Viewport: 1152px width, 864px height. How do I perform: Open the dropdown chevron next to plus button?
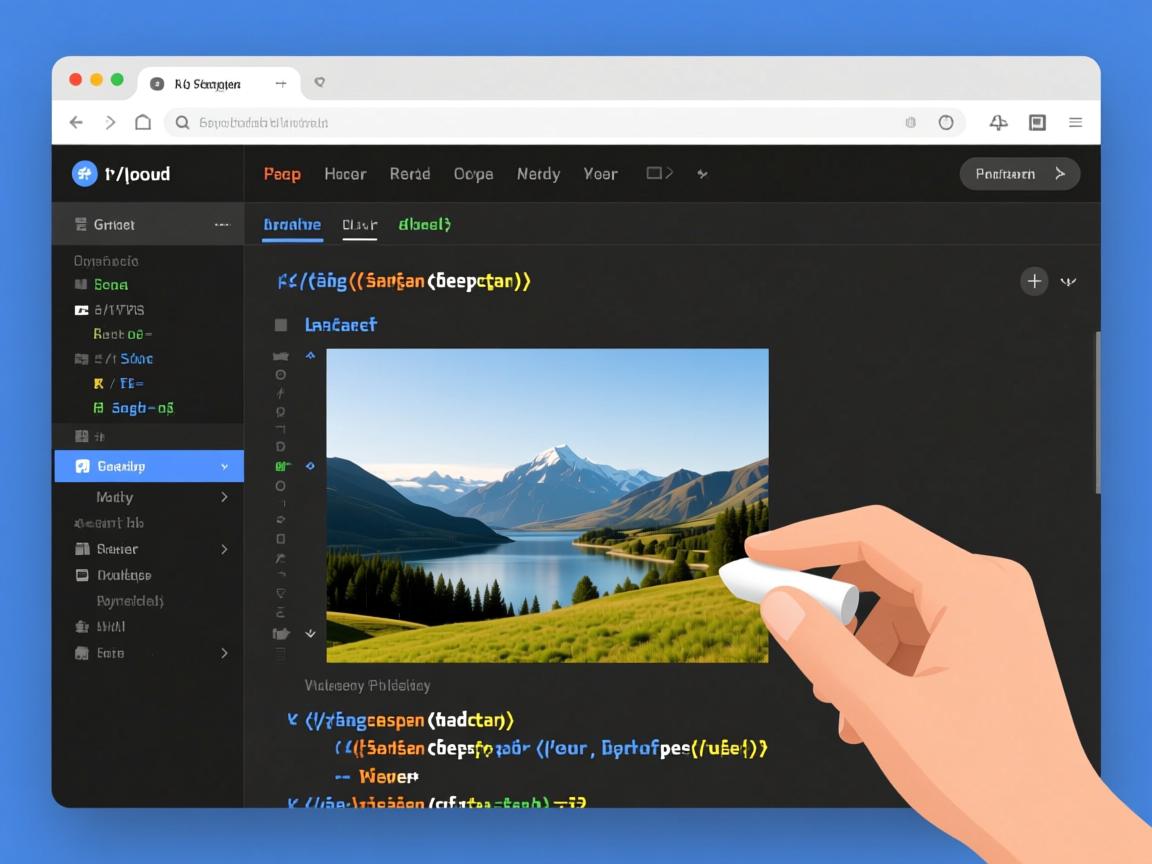click(1068, 282)
